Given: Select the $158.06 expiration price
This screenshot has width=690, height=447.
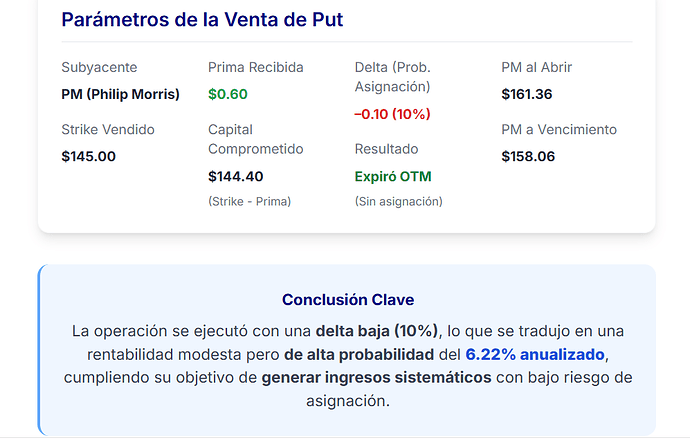Looking at the screenshot, I should point(528,156).
